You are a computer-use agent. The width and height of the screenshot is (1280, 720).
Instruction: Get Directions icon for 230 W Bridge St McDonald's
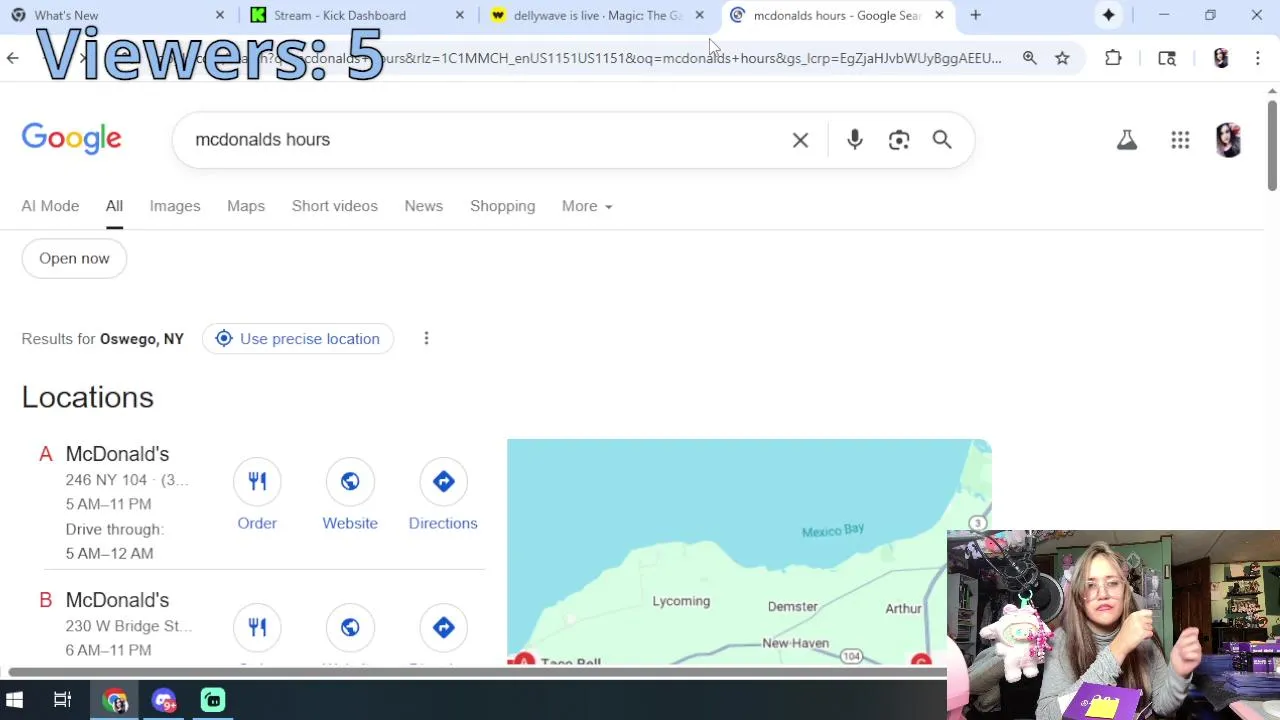click(x=443, y=628)
